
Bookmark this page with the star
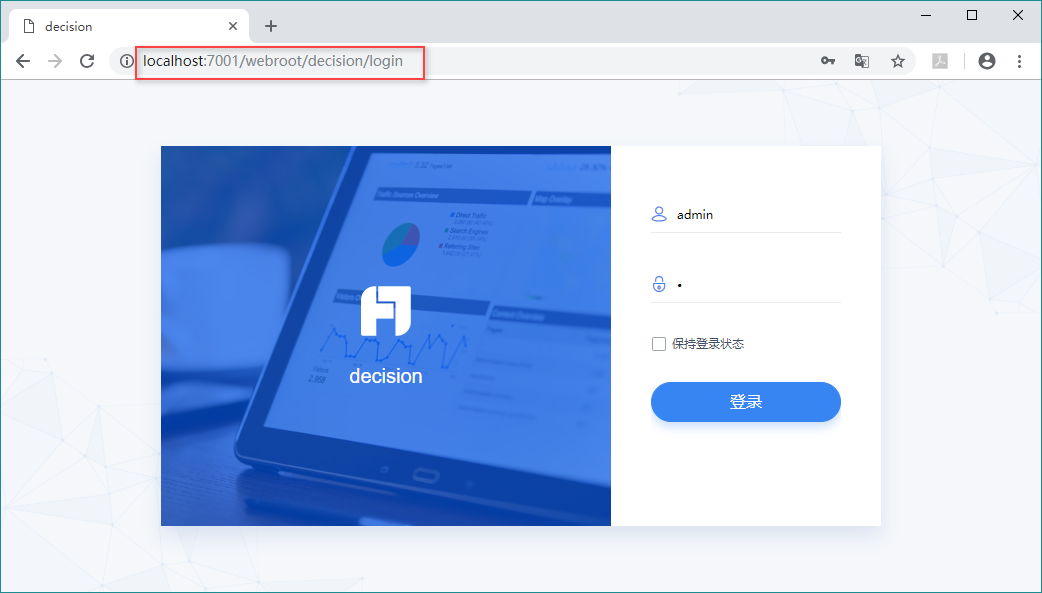[898, 61]
